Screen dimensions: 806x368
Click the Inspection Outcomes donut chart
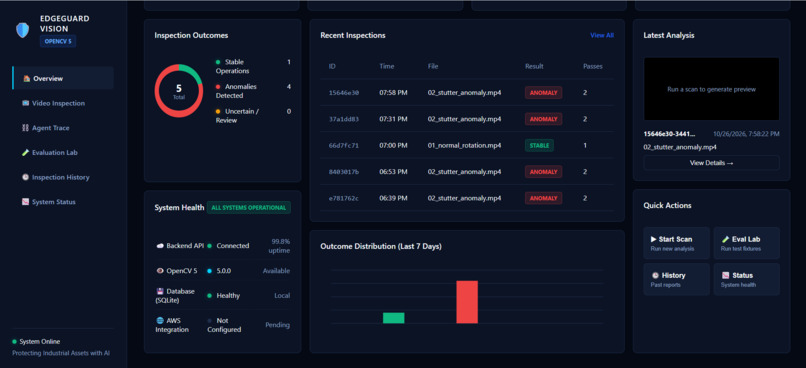point(179,91)
